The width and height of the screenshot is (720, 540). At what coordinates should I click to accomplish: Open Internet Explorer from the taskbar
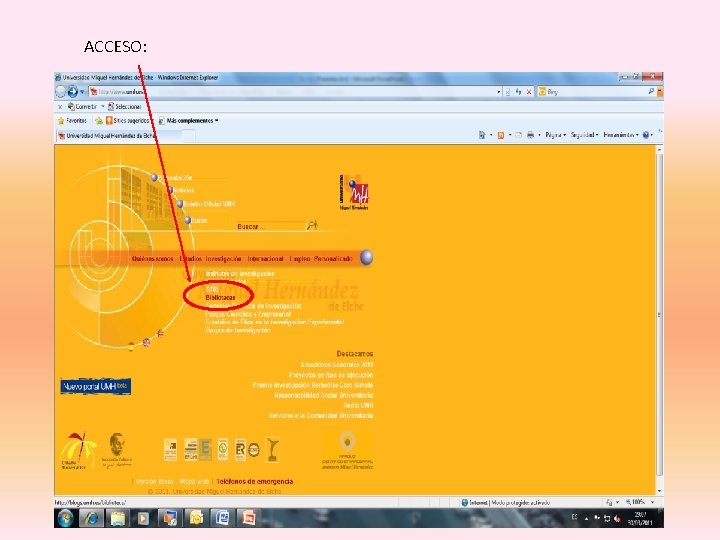[x=92, y=518]
